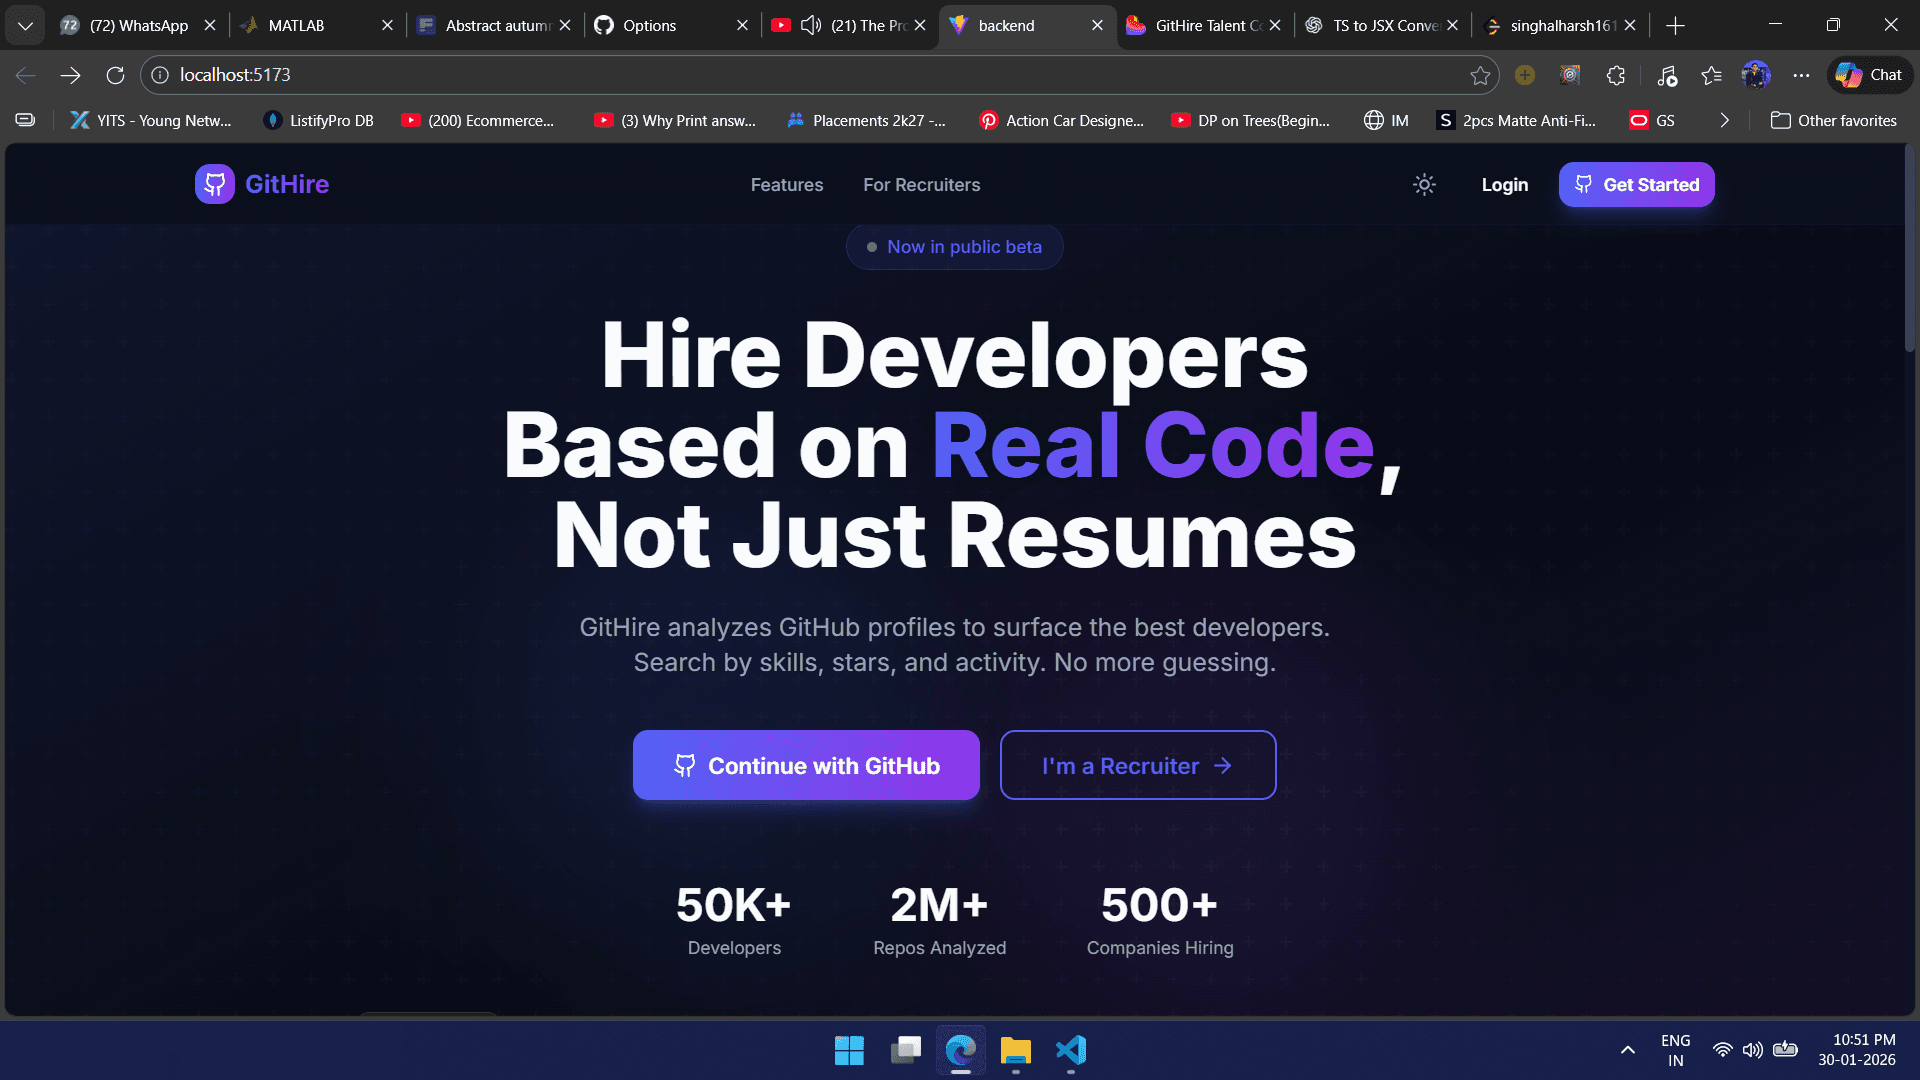Open the GS bookmark
The width and height of the screenshot is (1920, 1080).
pos(1652,121)
